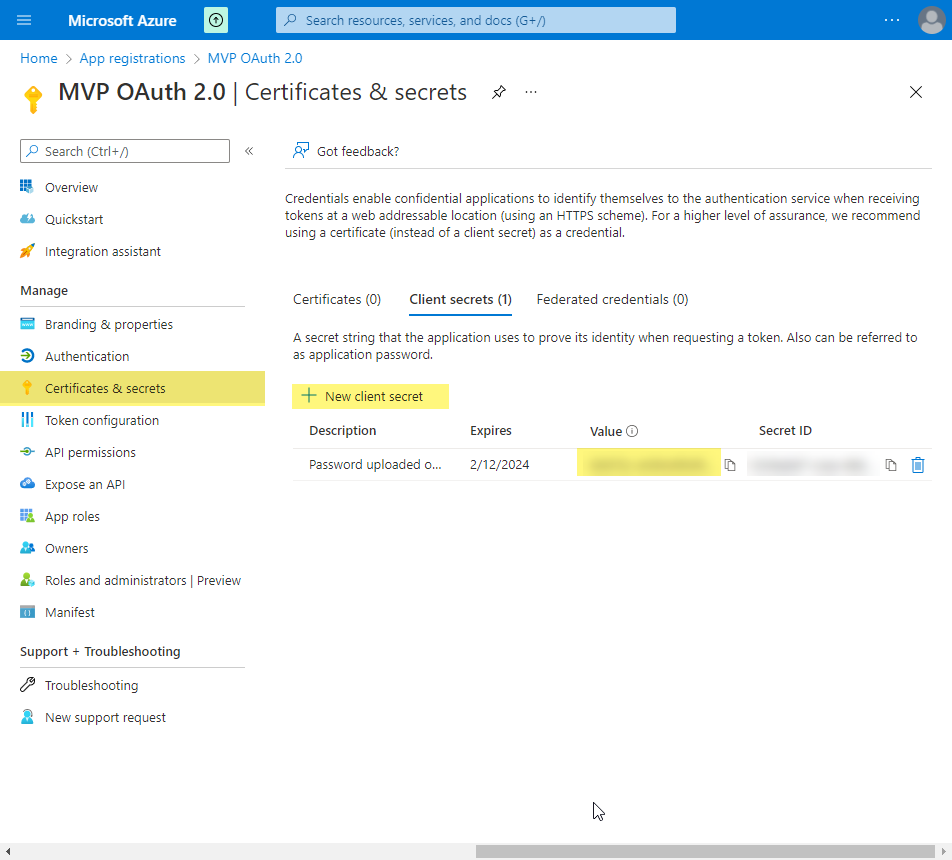Click the horizontal scrollbar thumb
Screen dimensions: 952x860
coord(705,851)
